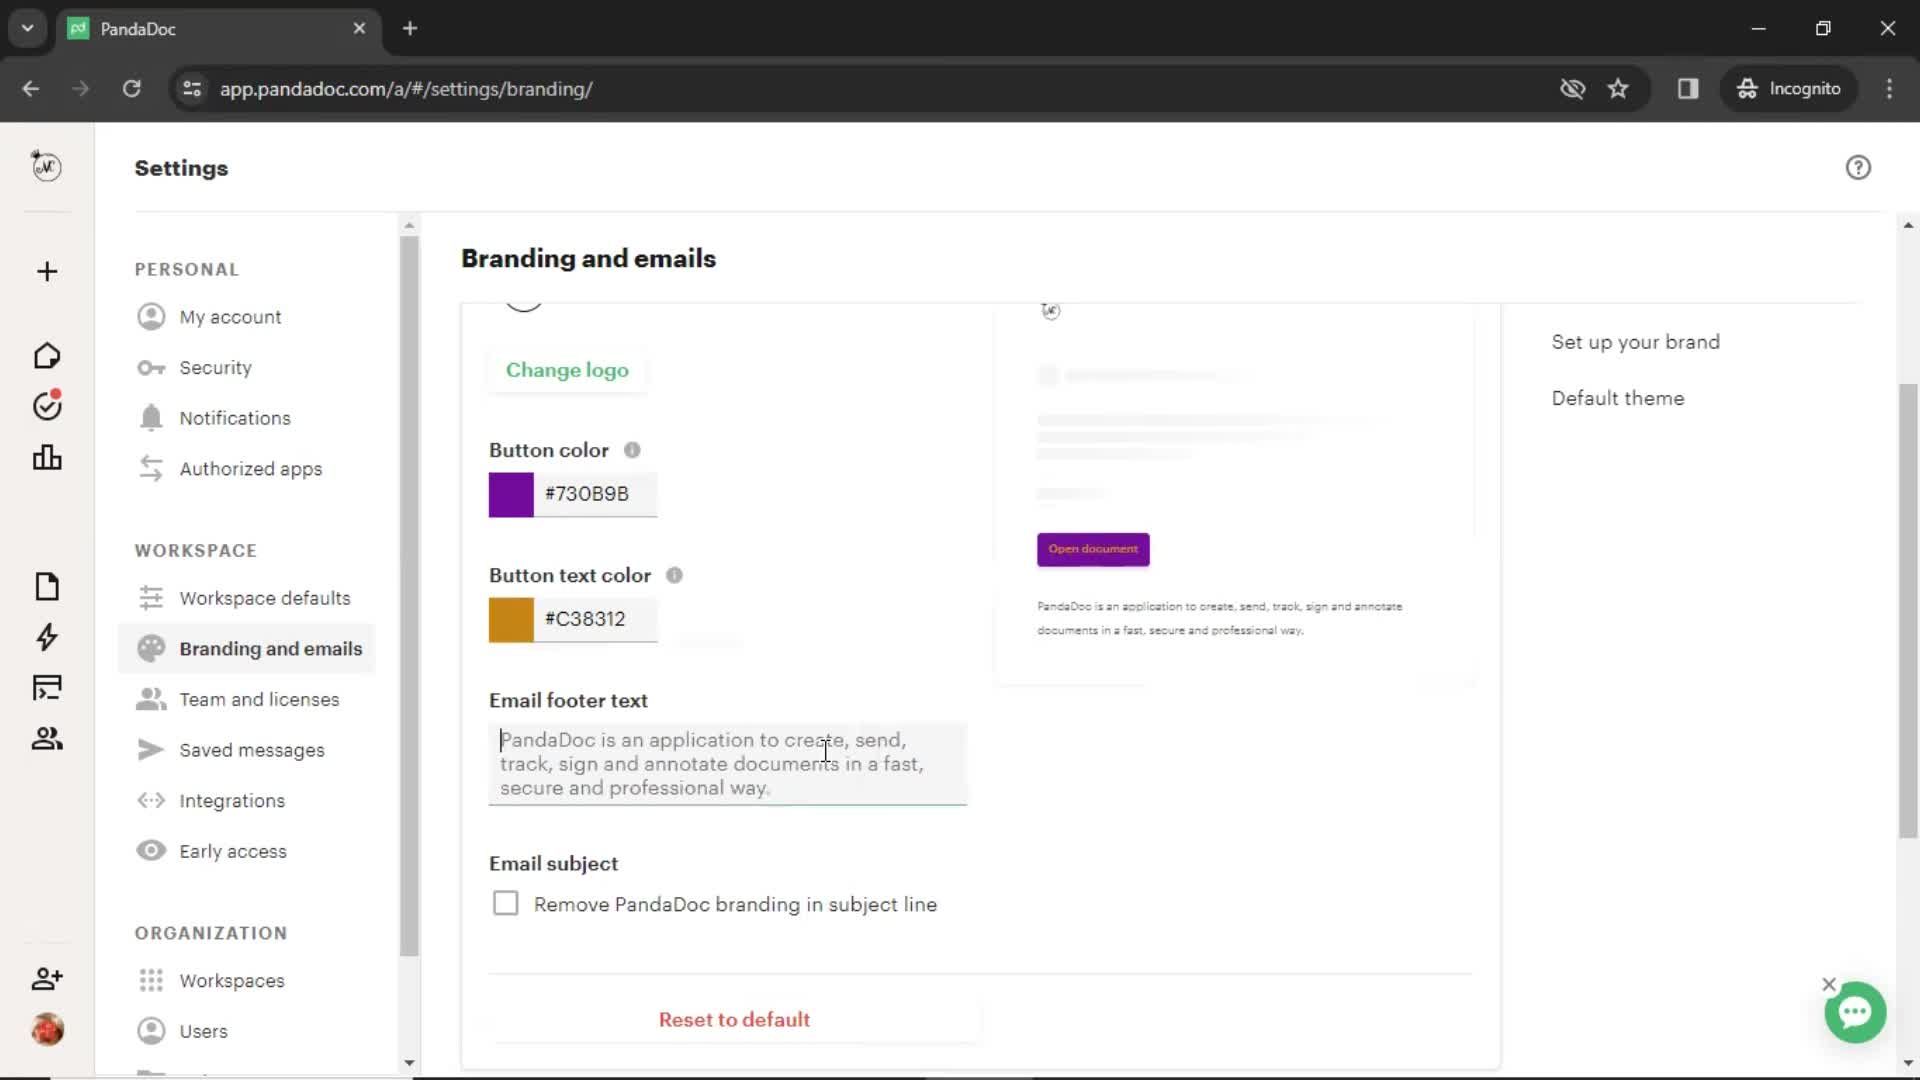This screenshot has width=1920, height=1080.
Task: Open Notifications settings
Action: tap(235, 417)
